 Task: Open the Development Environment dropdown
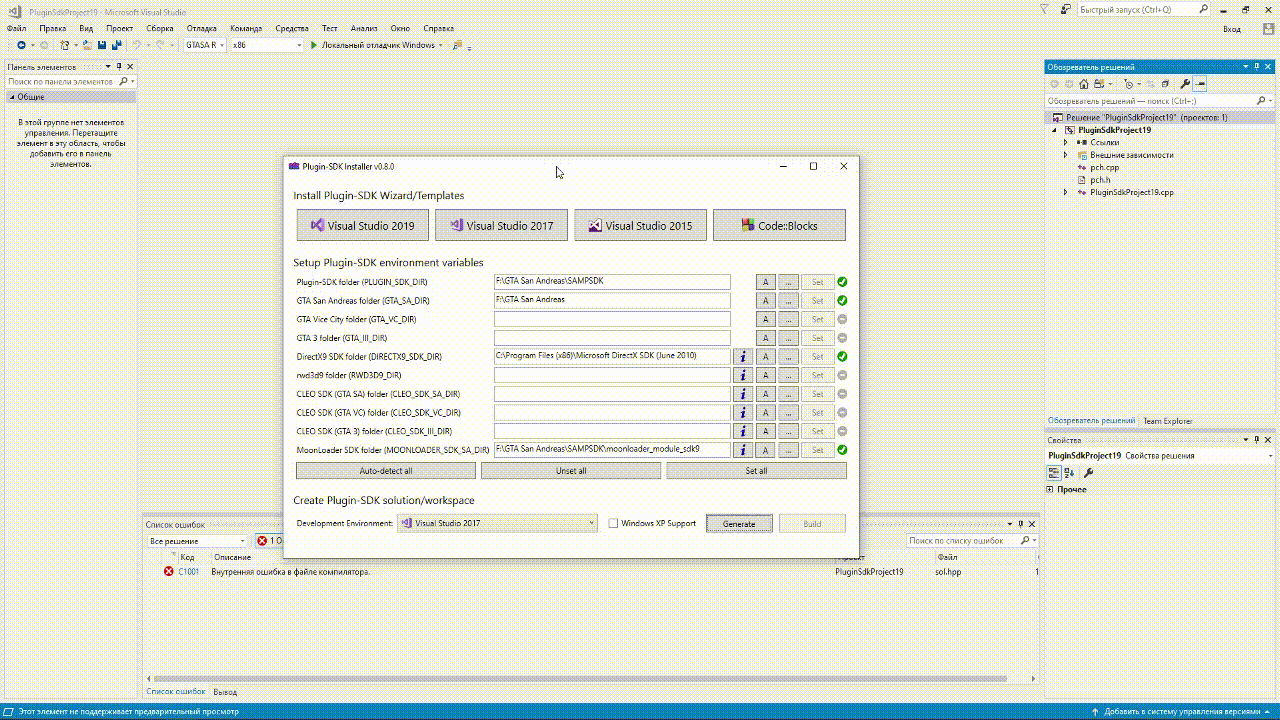click(497, 523)
